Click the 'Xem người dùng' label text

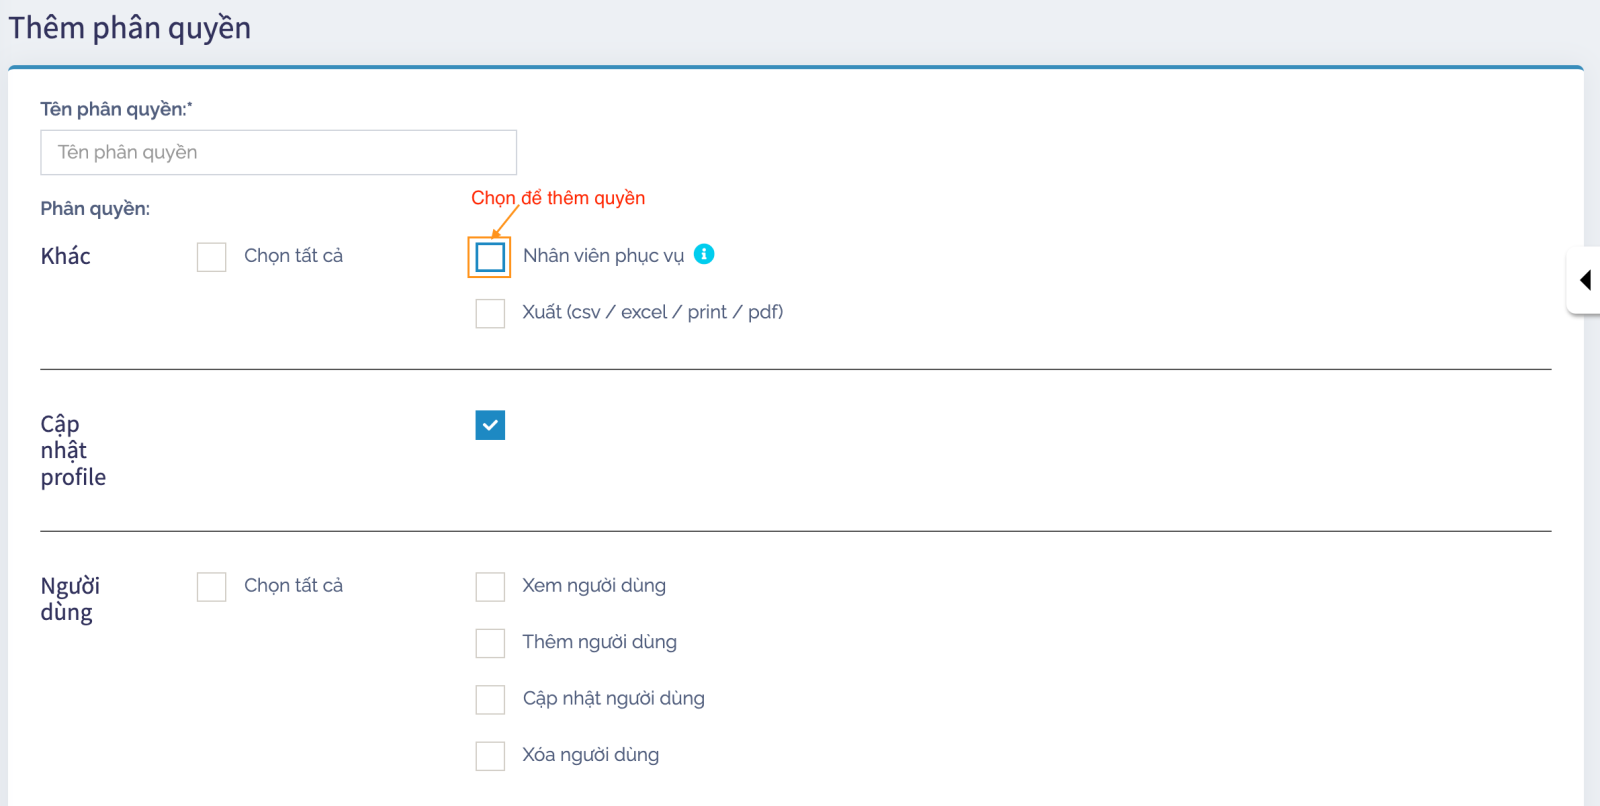click(594, 586)
